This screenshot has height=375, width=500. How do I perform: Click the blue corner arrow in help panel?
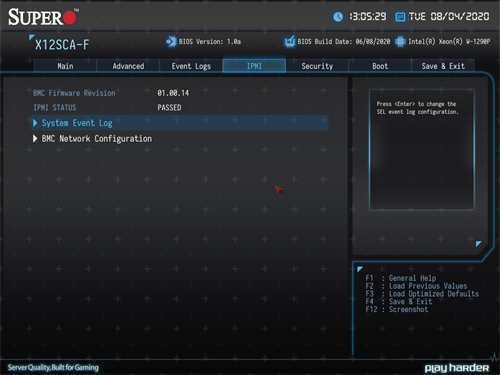point(479,244)
